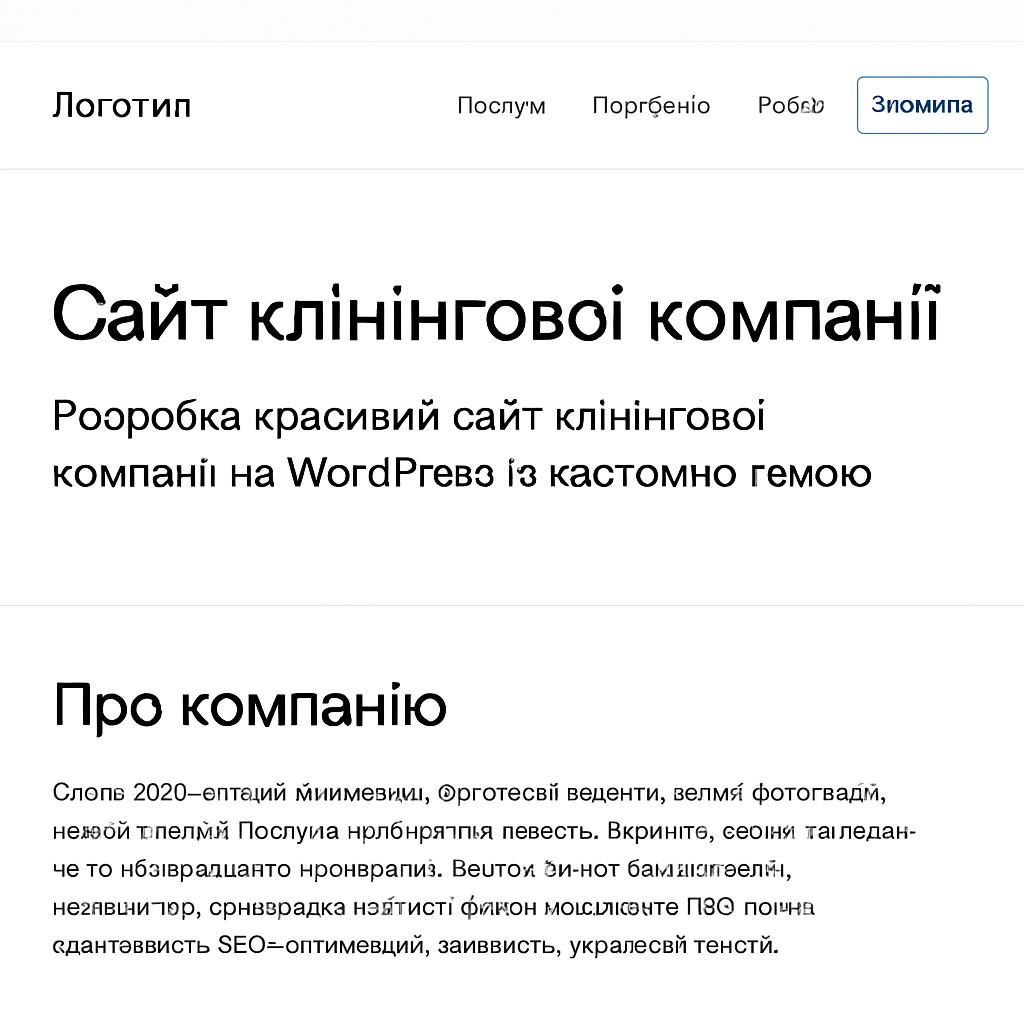Viewport: 1024px width, 1024px height.
Task: Click the Логотип site logo
Action: [x=121, y=105]
